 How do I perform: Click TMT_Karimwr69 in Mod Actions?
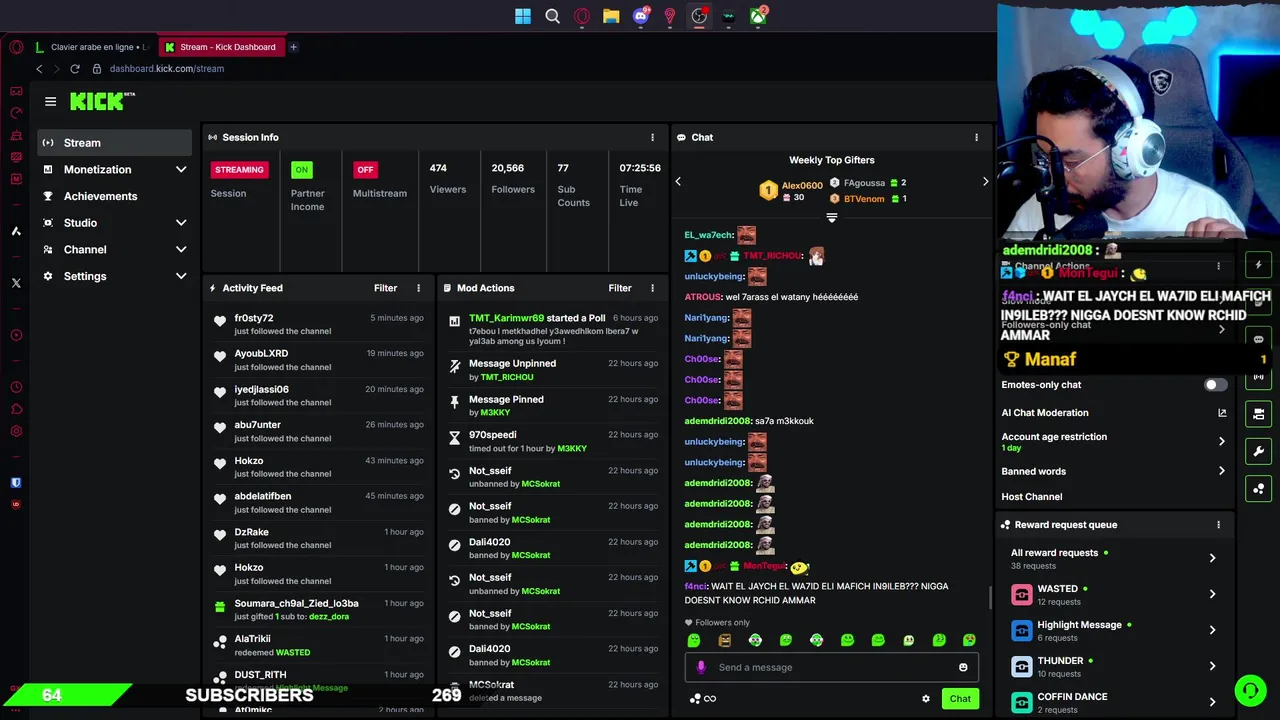506,318
